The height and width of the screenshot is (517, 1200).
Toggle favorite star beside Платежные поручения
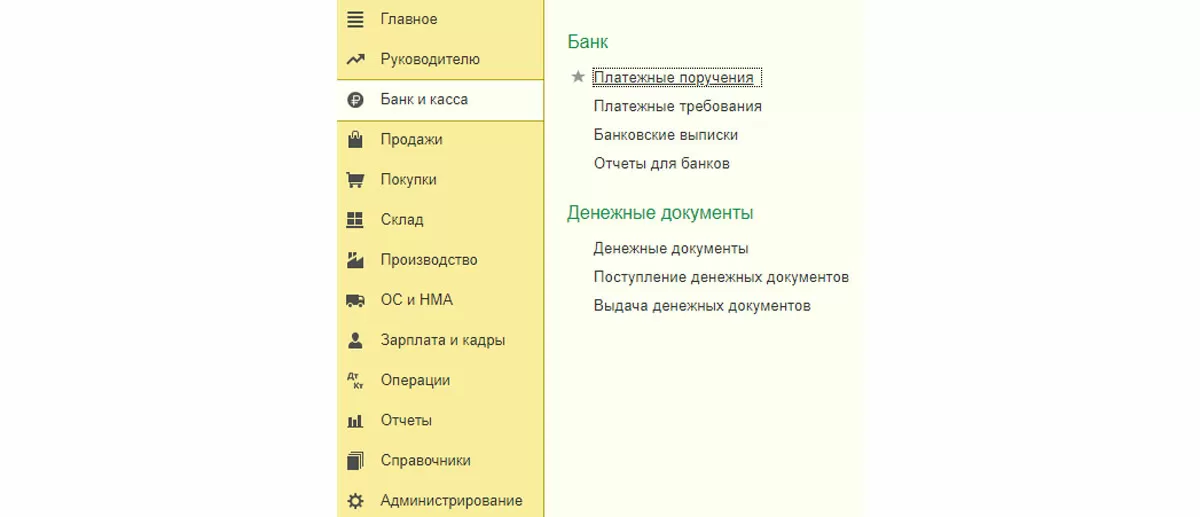577,77
